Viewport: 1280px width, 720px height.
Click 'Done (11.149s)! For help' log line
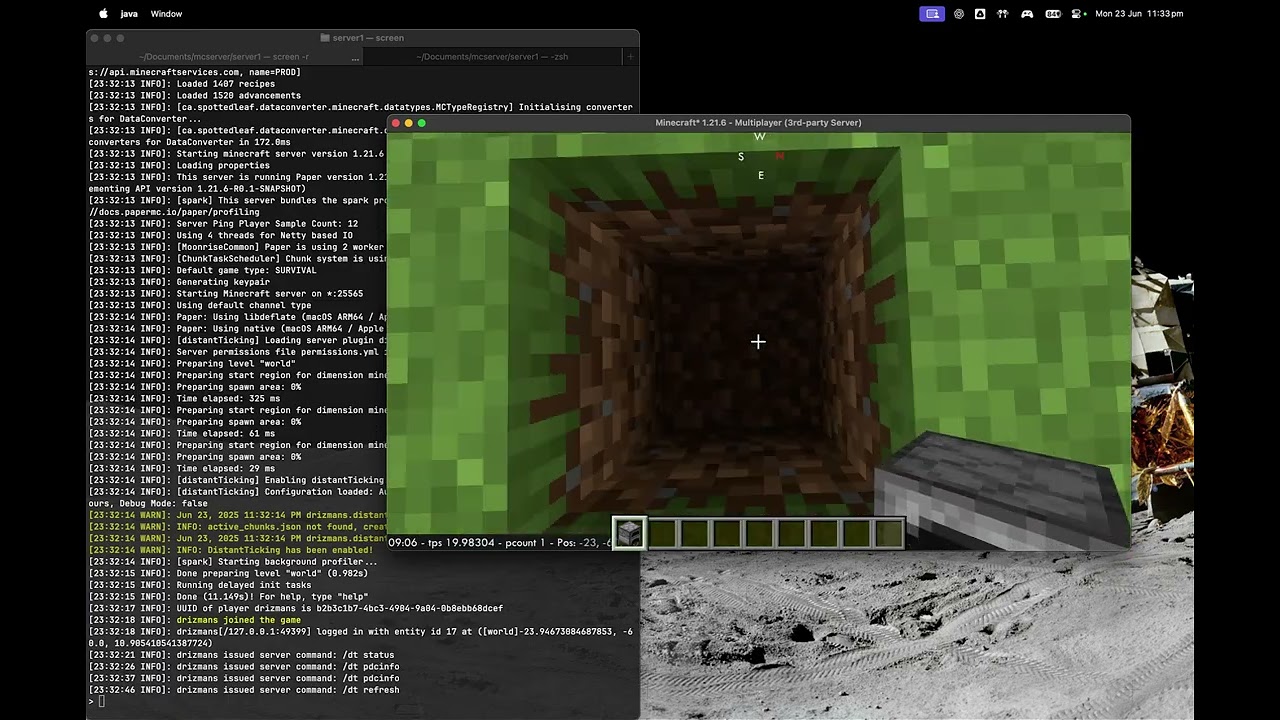pyautogui.click(x=228, y=597)
